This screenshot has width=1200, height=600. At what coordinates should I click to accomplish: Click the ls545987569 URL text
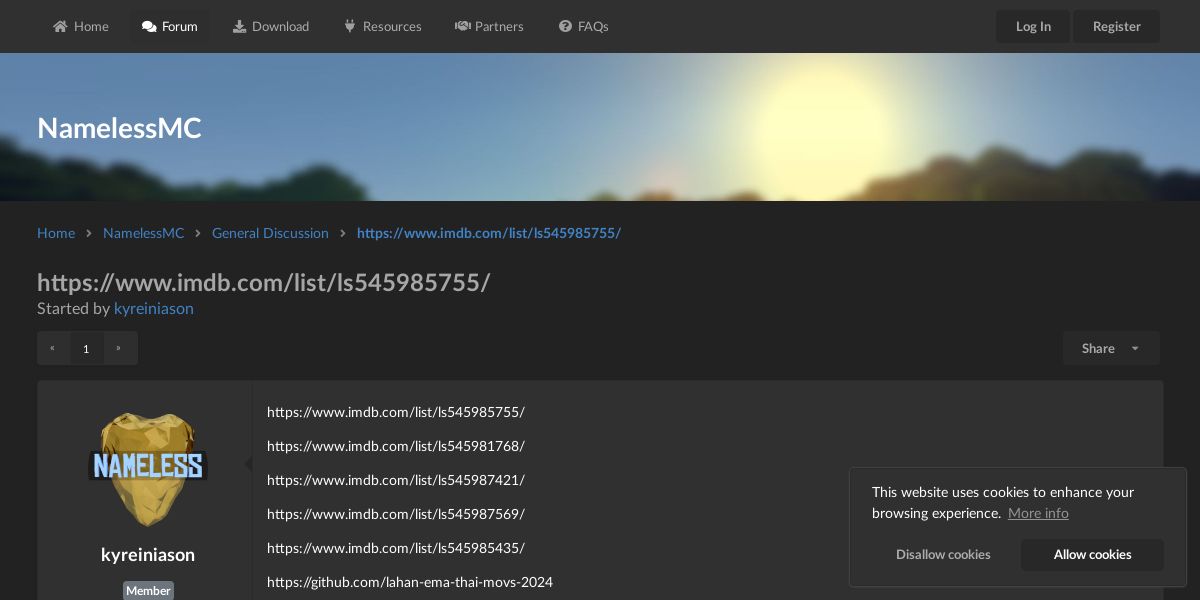coord(396,514)
